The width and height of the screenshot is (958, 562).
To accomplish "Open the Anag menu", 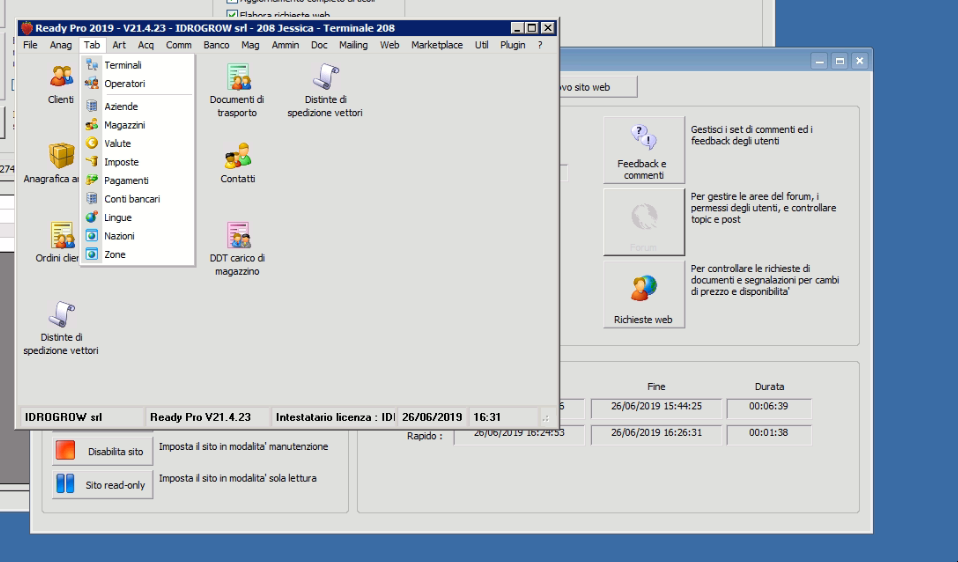I will click(60, 45).
